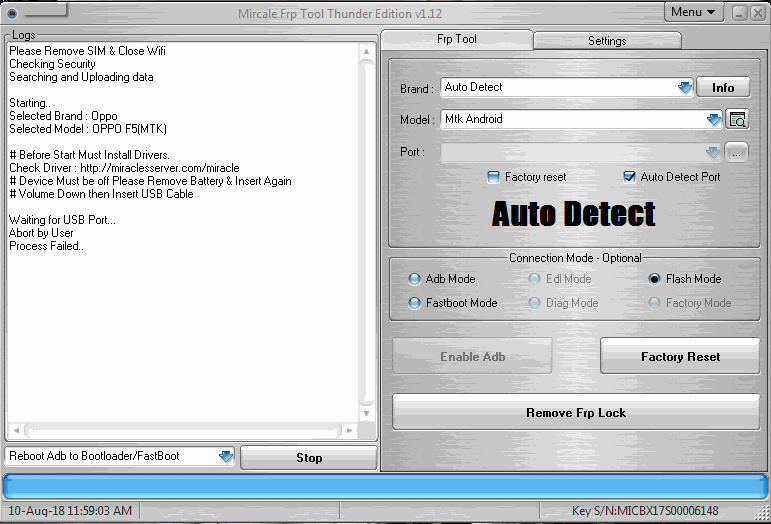Click 'Abort by User' log line
The width and height of the screenshot is (771, 524).
[41, 233]
